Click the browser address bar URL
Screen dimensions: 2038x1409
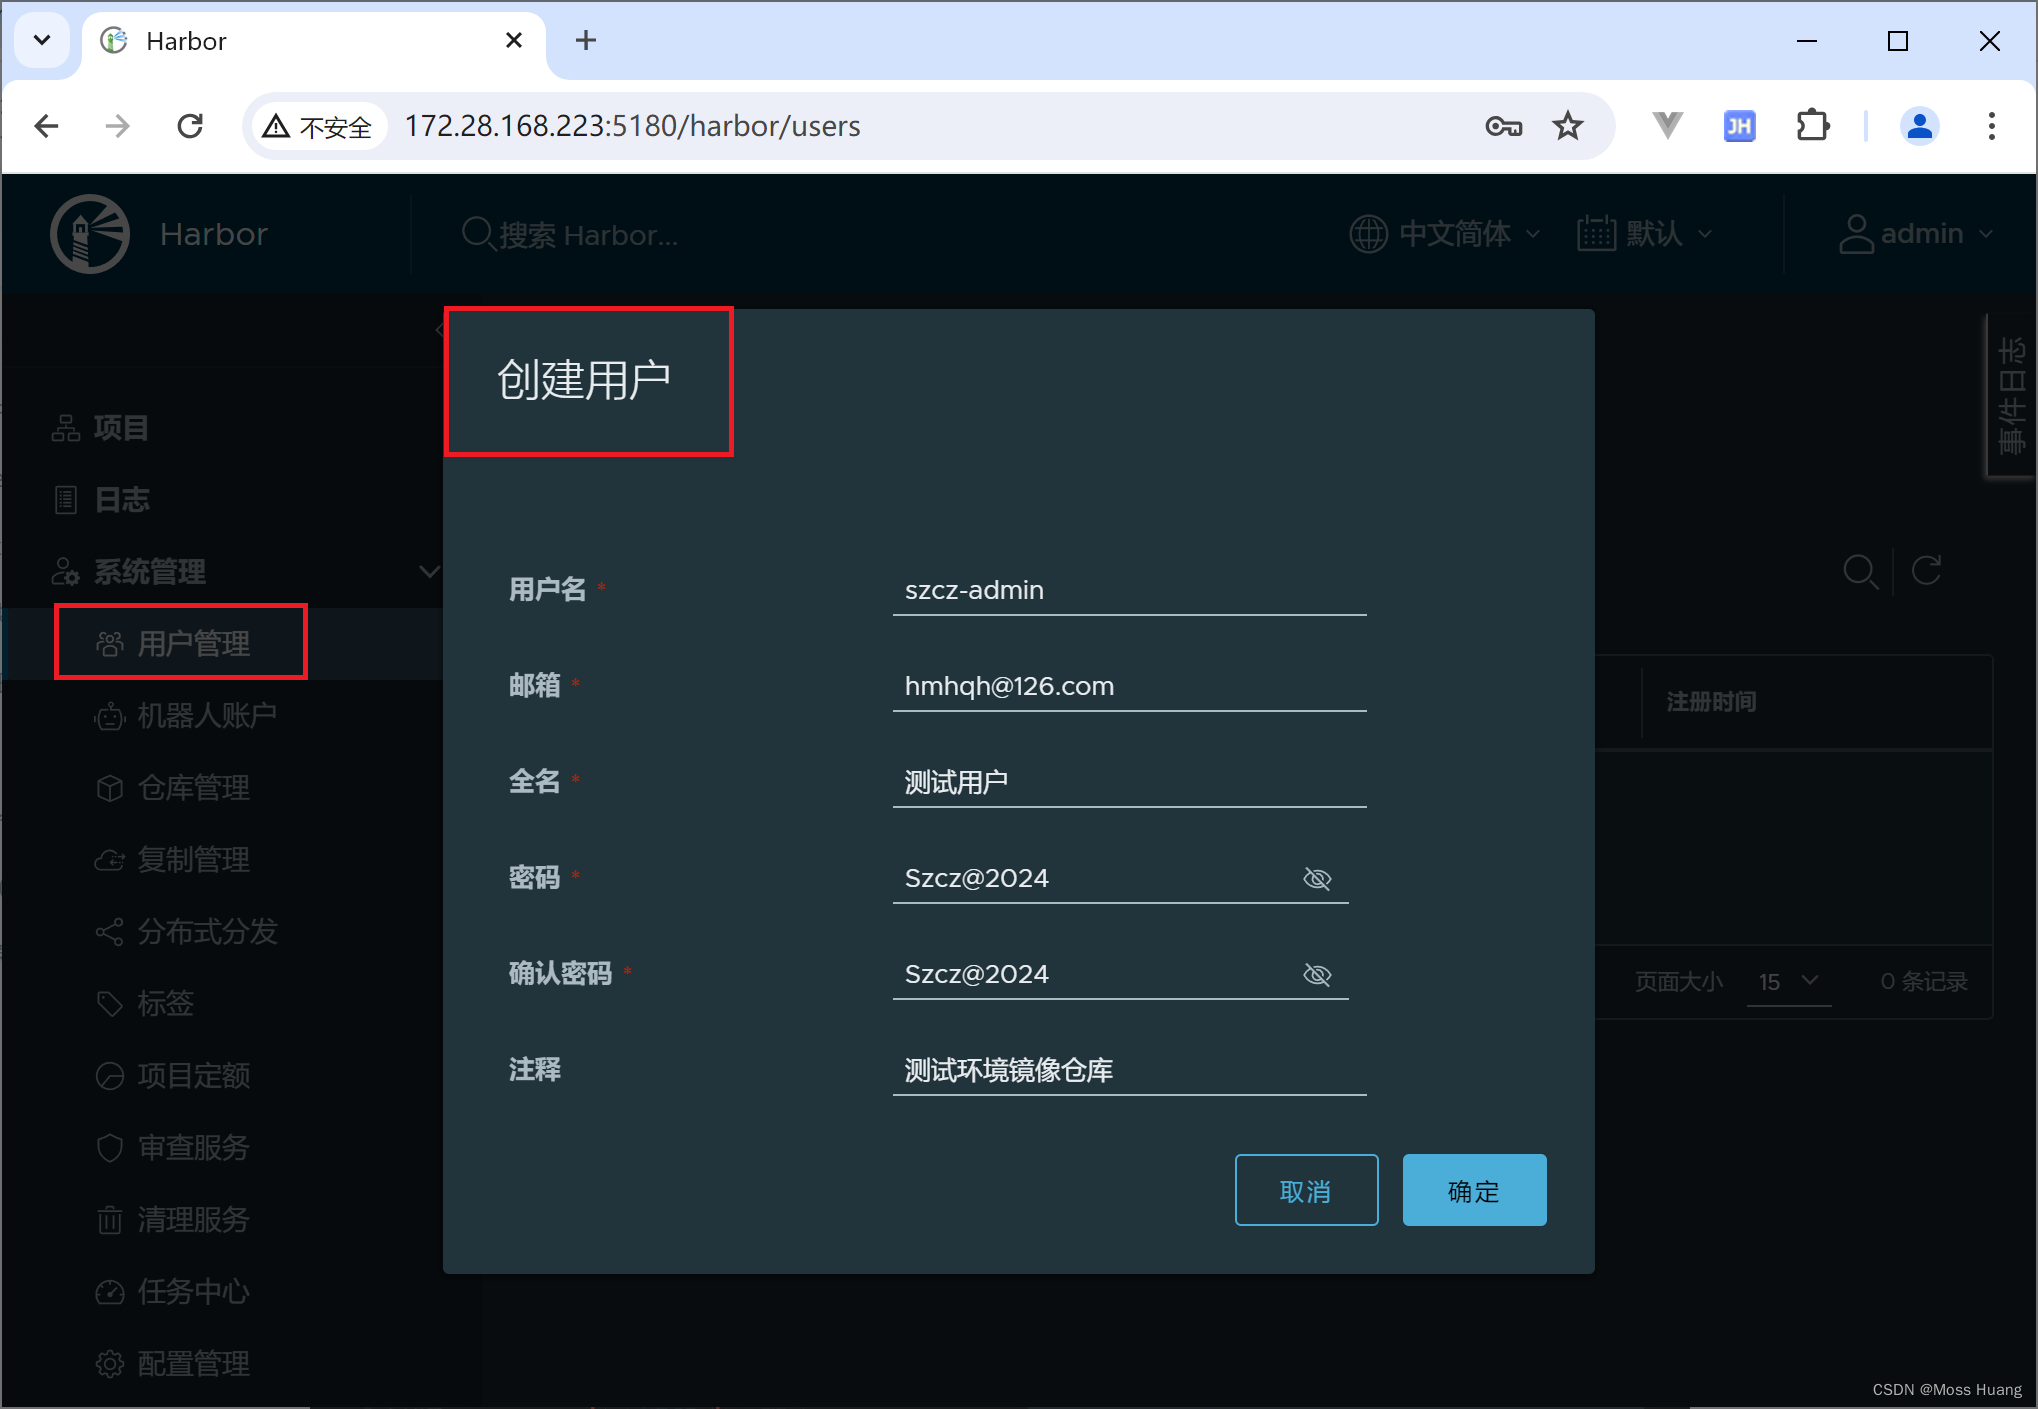tap(632, 126)
